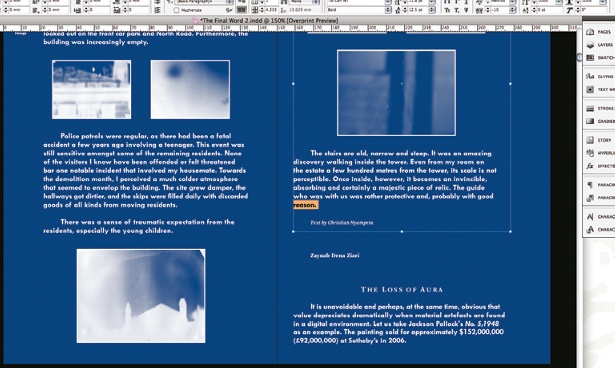Click the column gutter icon beside 4.233
615x368 pixels.
click(x=255, y=10)
